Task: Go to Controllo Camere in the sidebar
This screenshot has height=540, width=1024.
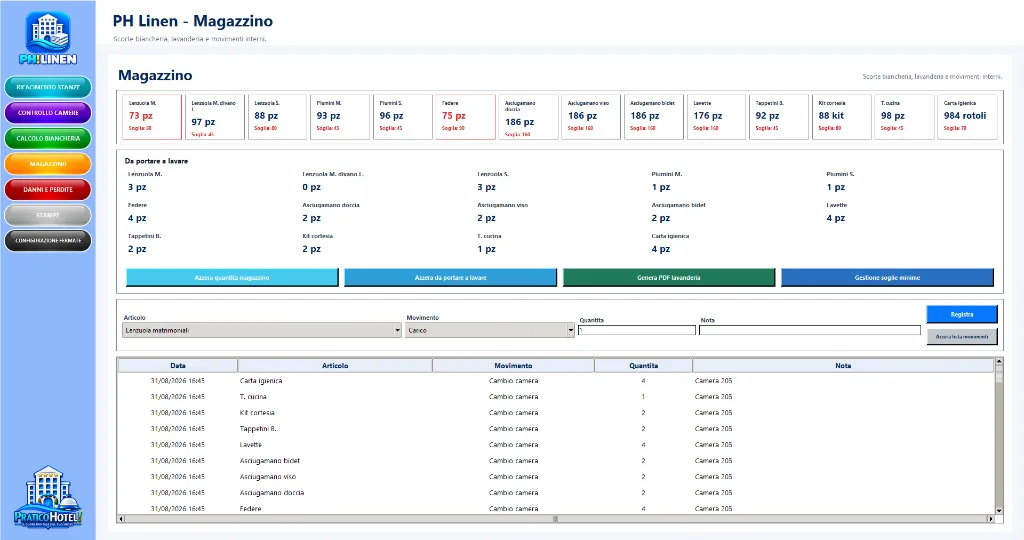Action: pyautogui.click(x=48, y=113)
